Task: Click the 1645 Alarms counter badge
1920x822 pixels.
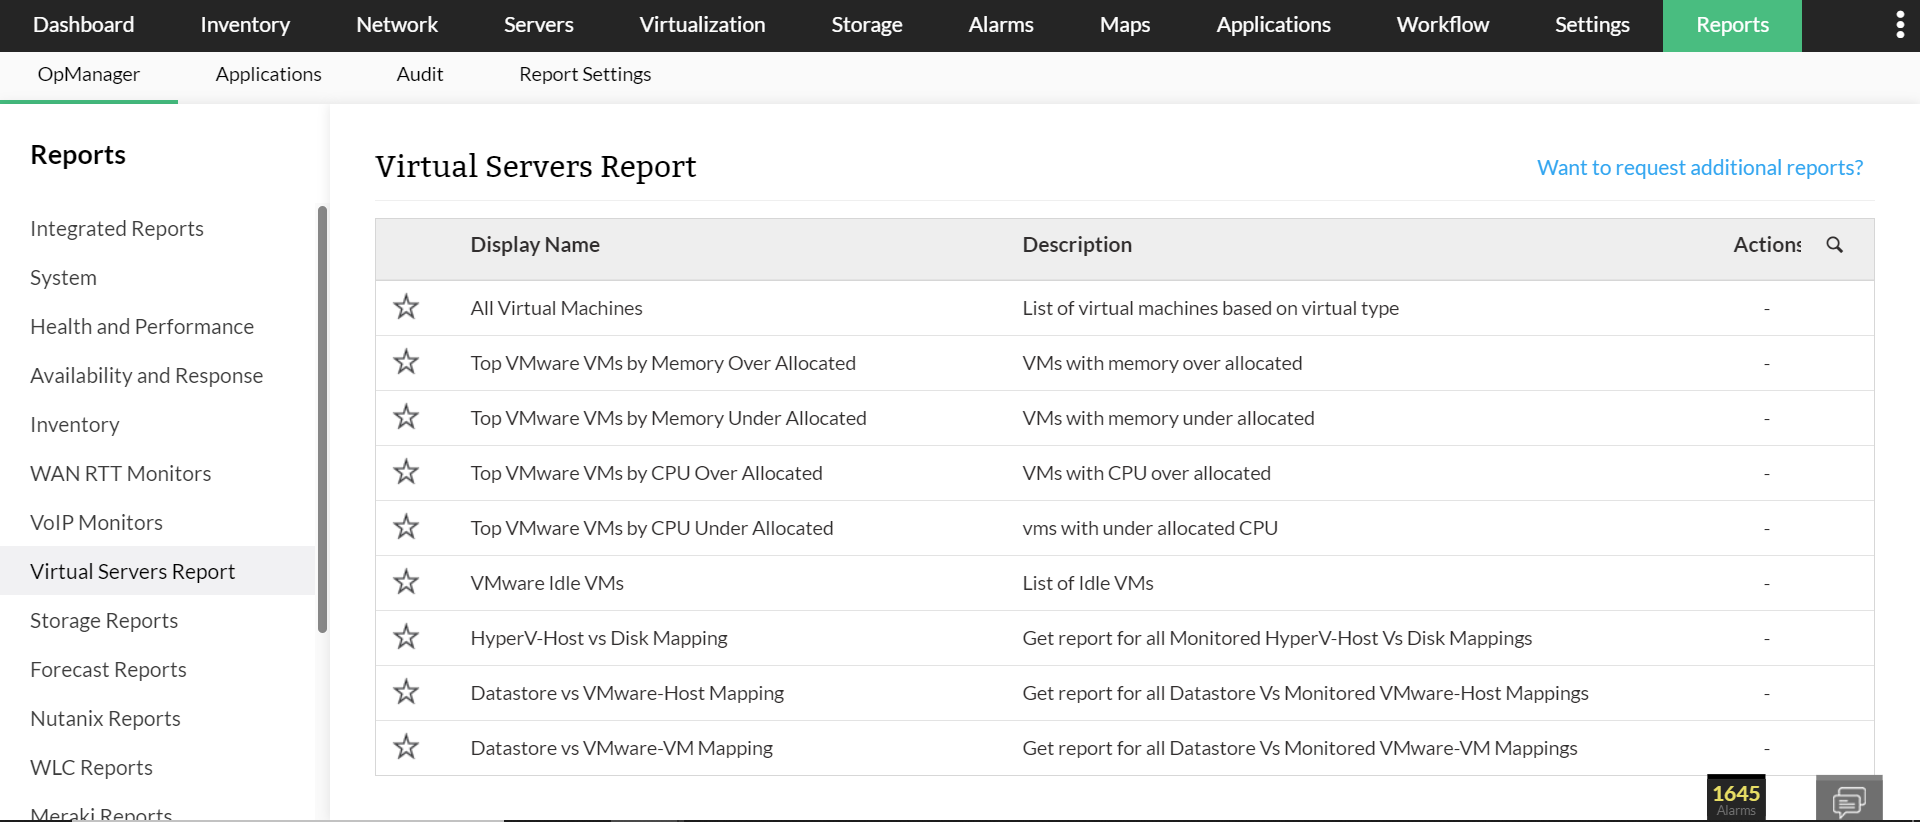Action: tap(1735, 798)
